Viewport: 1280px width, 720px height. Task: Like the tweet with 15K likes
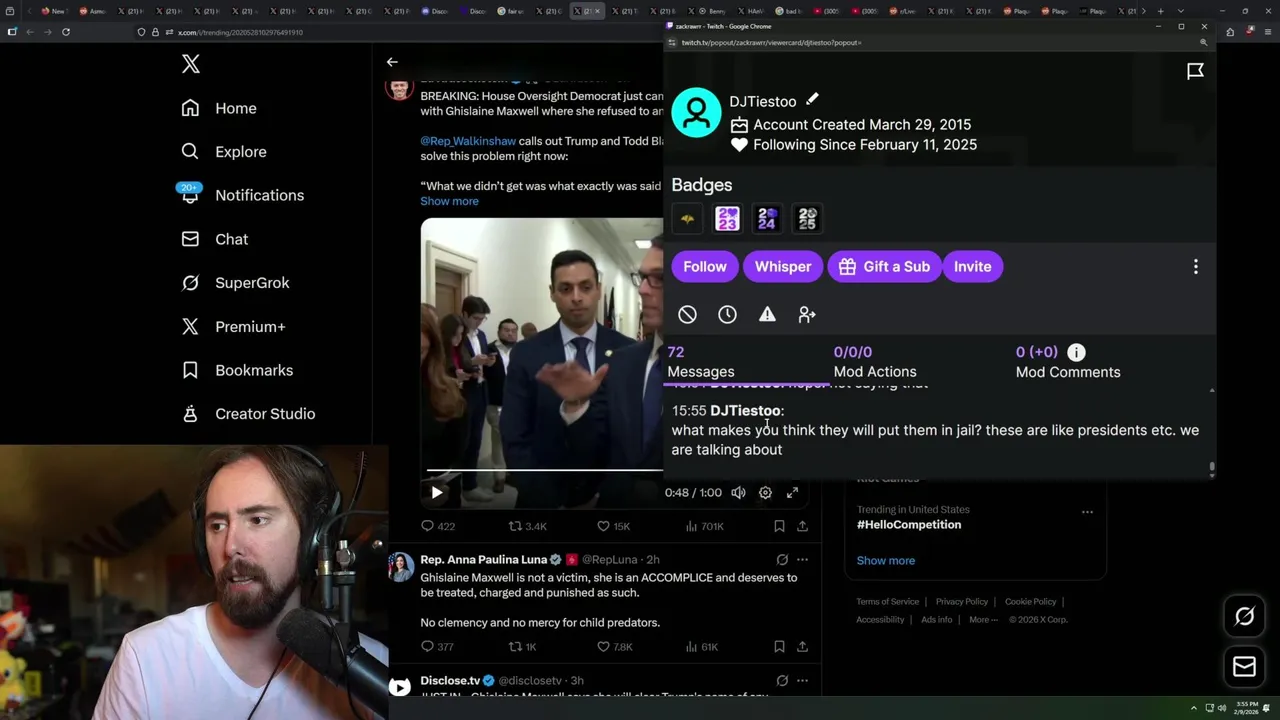pos(613,526)
